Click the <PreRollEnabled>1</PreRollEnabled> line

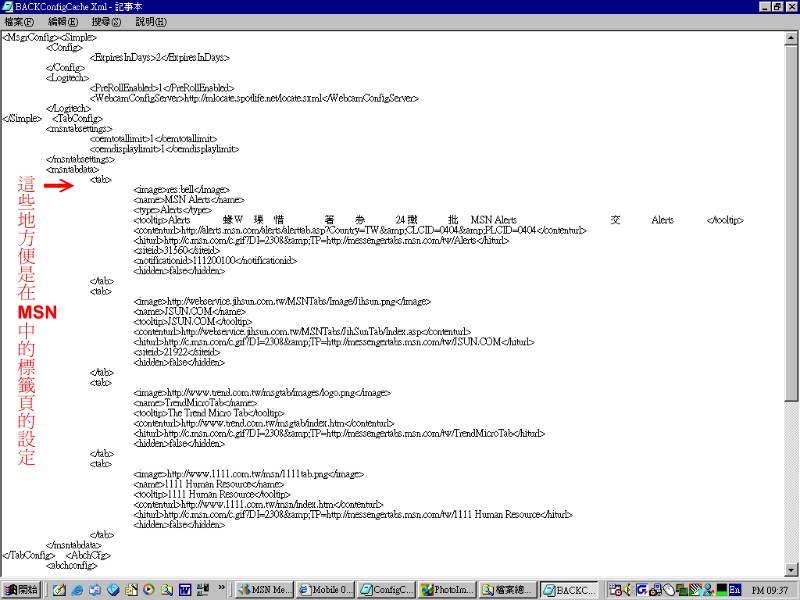[x=162, y=88]
